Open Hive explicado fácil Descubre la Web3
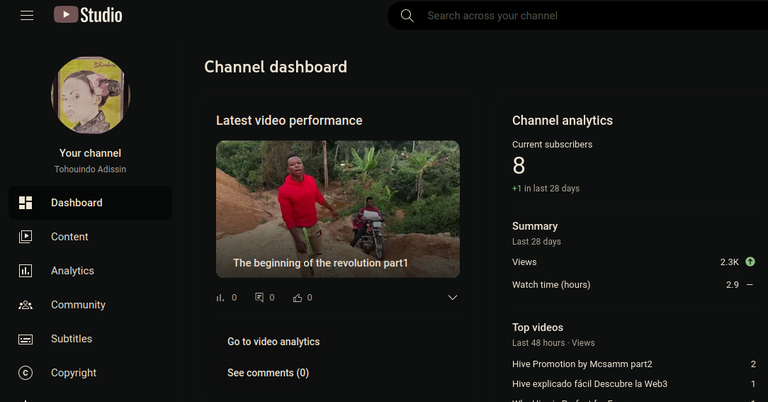 coord(590,384)
